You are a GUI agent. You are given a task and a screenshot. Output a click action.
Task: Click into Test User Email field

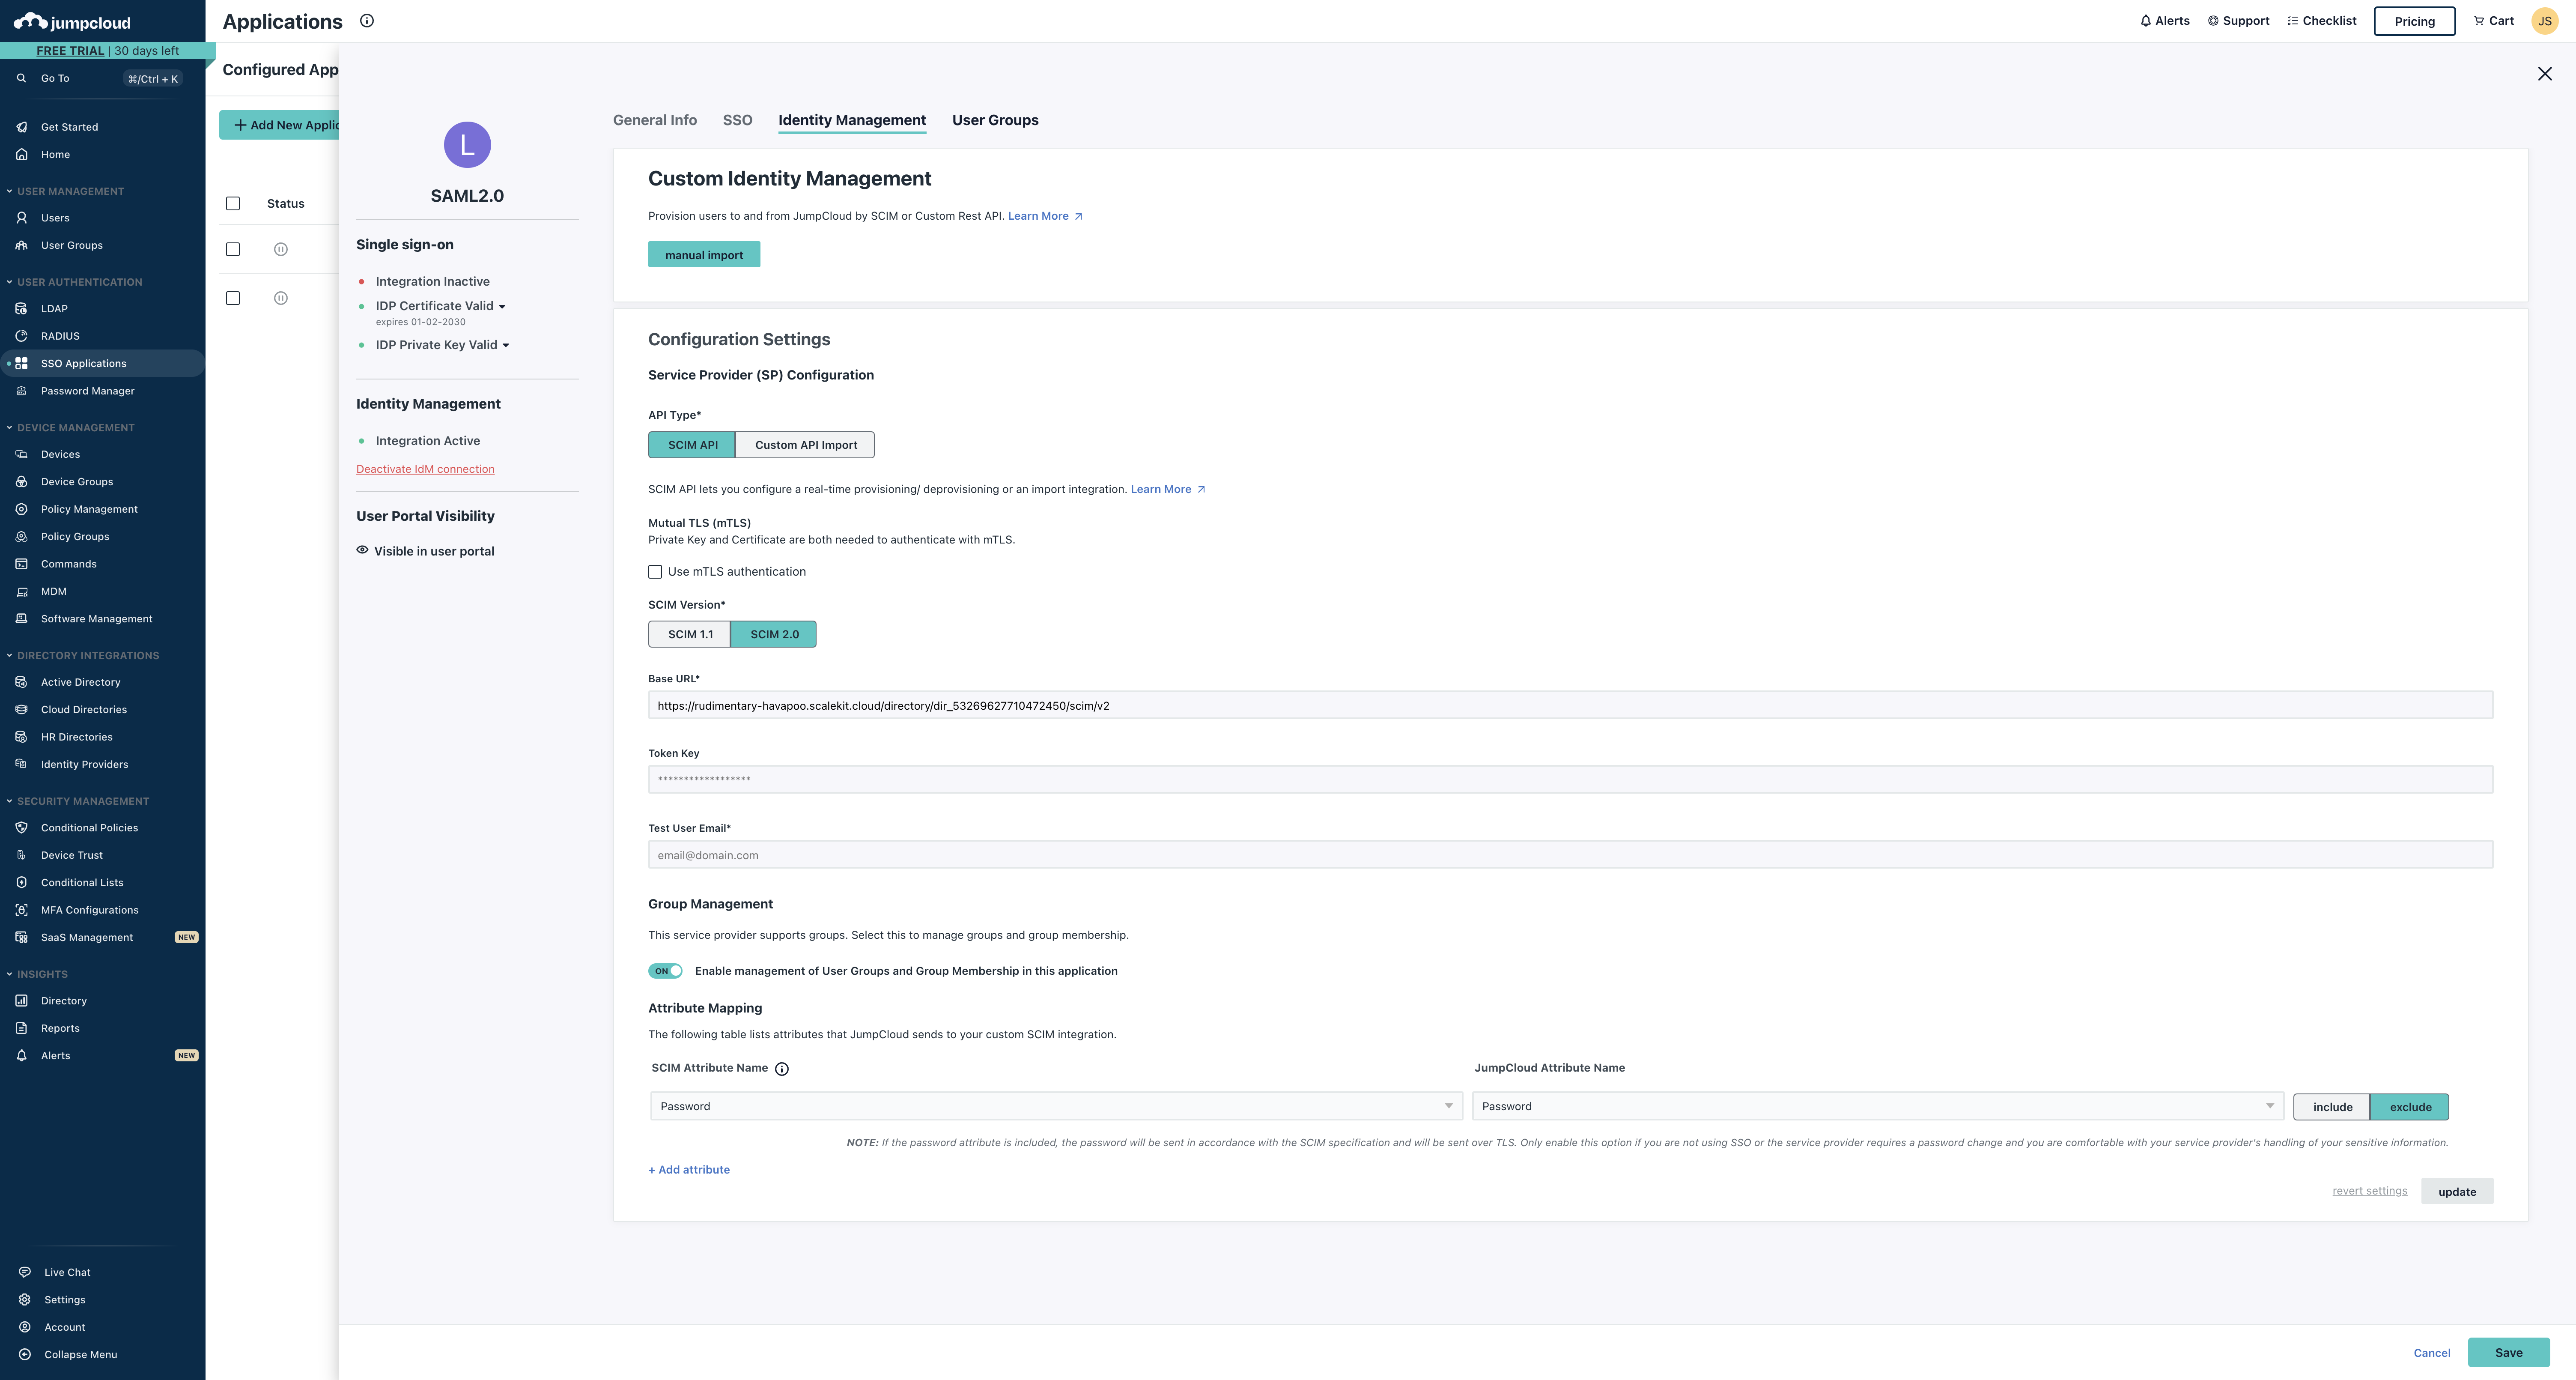1570,855
